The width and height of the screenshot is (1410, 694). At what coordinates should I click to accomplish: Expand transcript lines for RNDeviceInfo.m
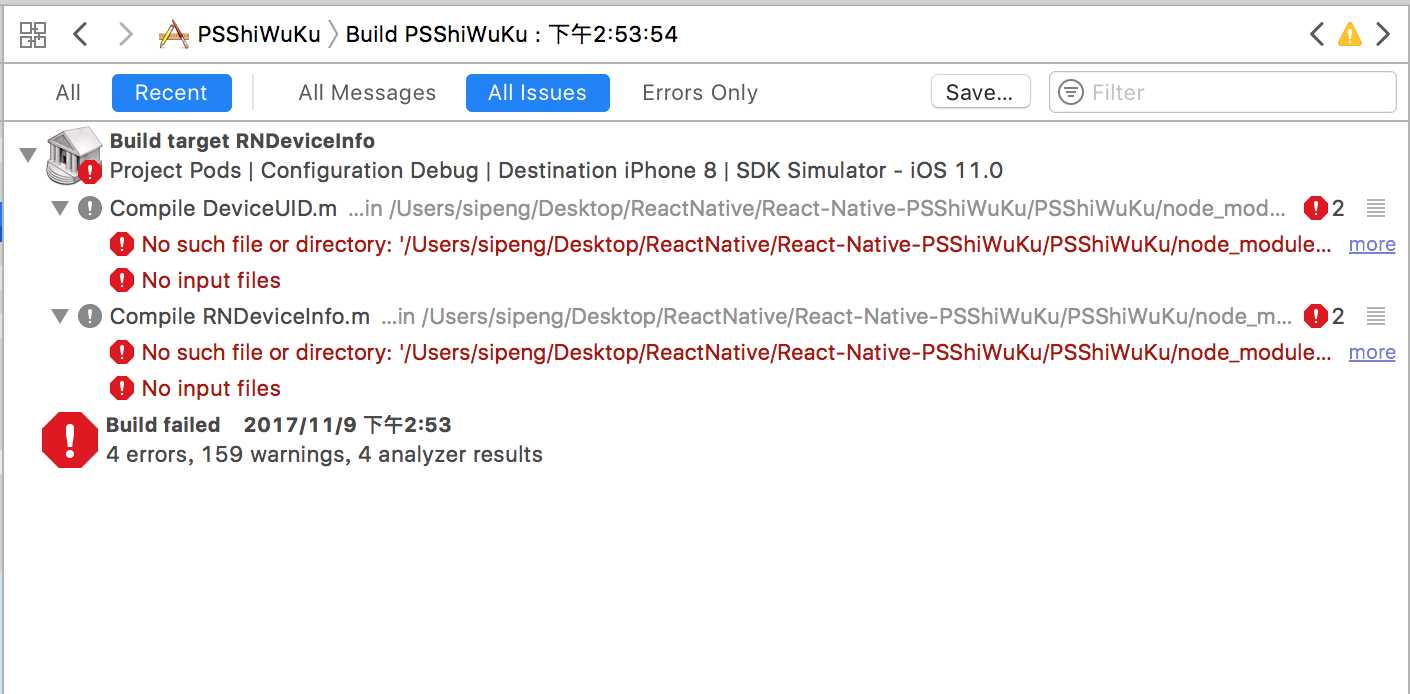click(x=1376, y=316)
